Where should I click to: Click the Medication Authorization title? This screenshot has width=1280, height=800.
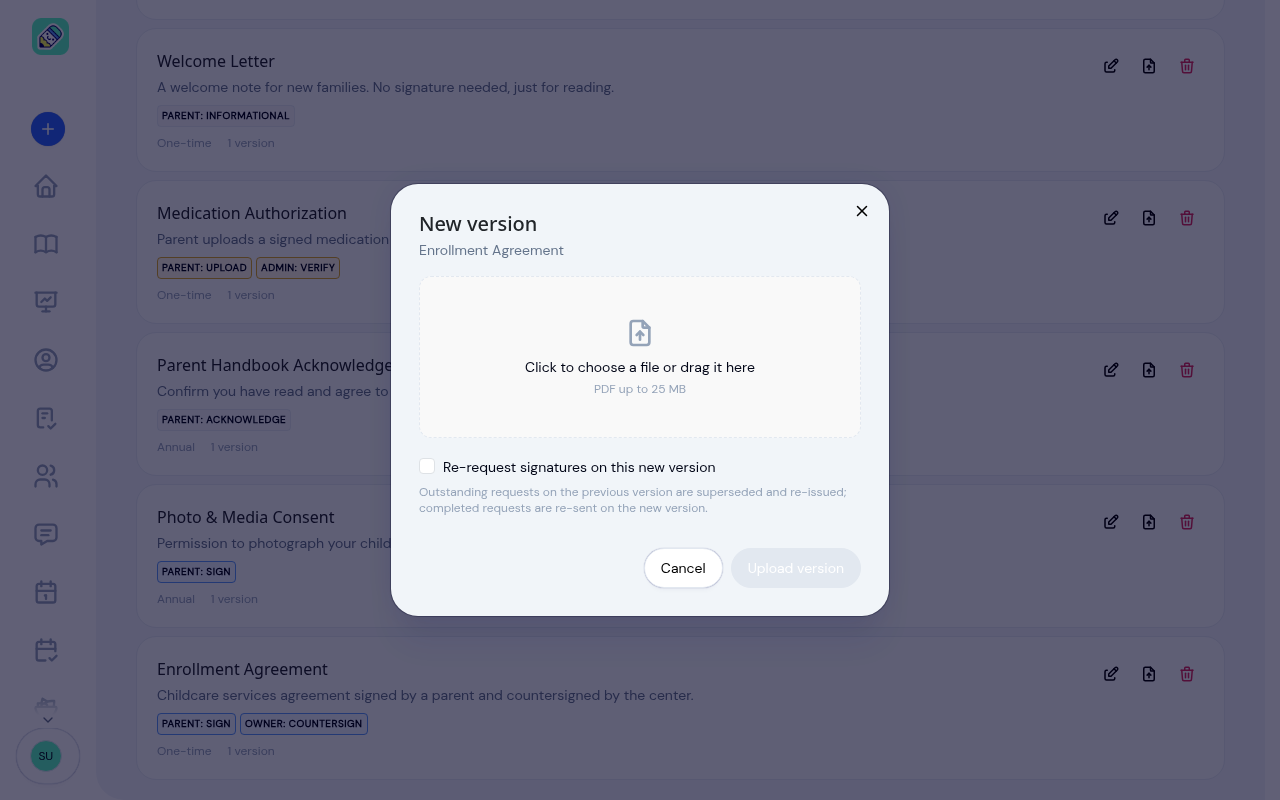tap(252, 213)
